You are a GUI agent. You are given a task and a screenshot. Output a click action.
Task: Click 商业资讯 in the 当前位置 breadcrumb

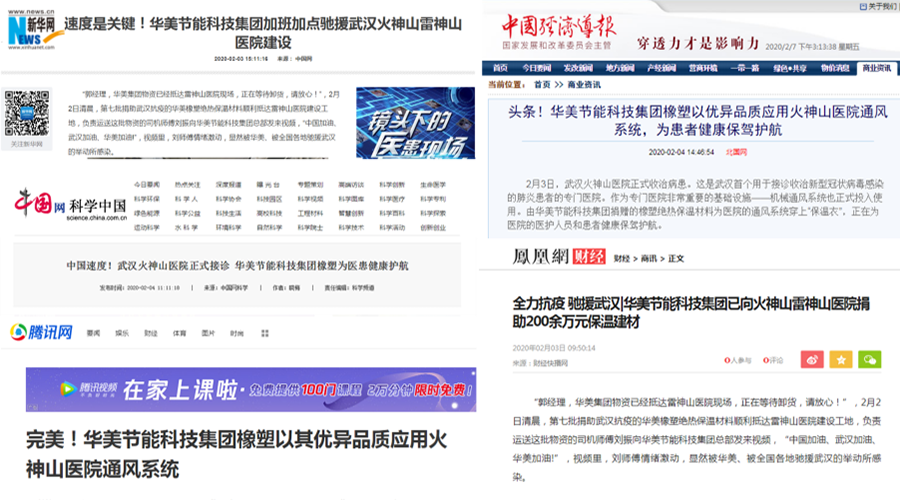coord(584,84)
